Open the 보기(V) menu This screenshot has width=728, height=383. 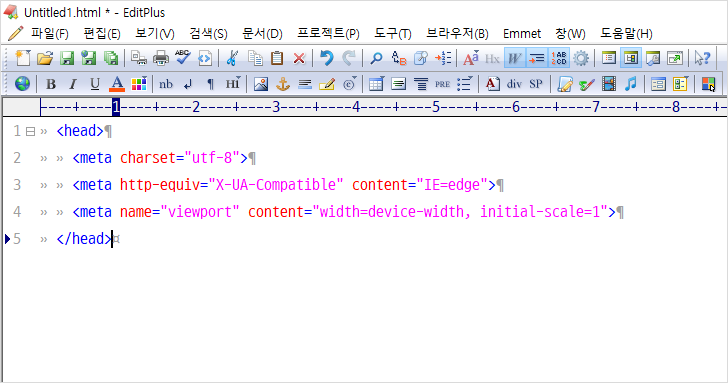155,33
